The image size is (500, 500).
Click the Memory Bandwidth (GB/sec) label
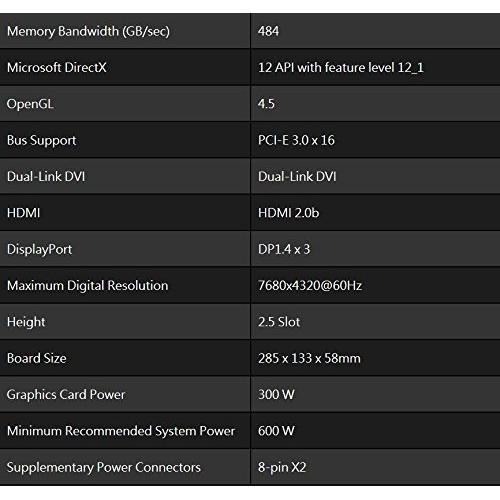coord(88,31)
